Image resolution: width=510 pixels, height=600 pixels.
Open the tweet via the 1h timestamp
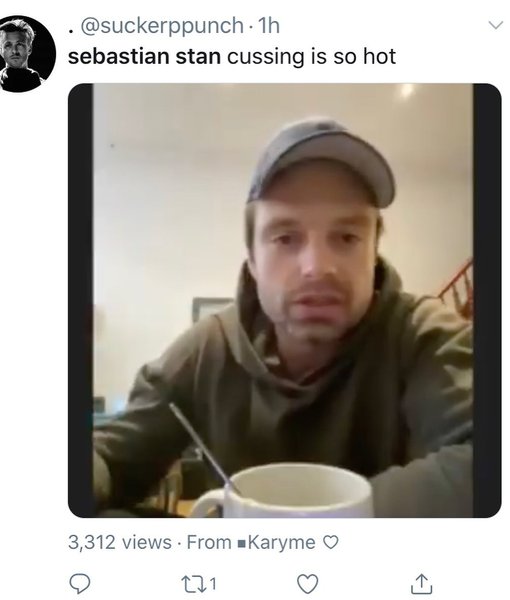pyautogui.click(x=269, y=26)
